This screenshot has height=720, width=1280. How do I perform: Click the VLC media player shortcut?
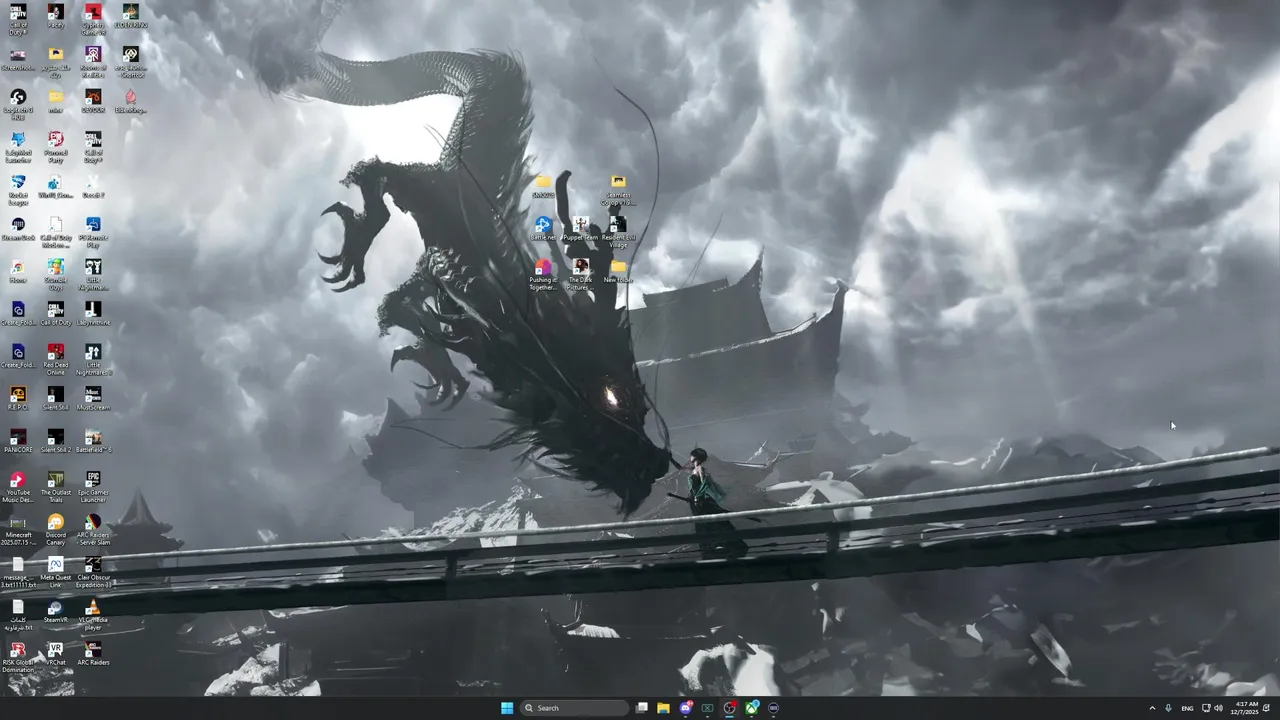click(93, 613)
